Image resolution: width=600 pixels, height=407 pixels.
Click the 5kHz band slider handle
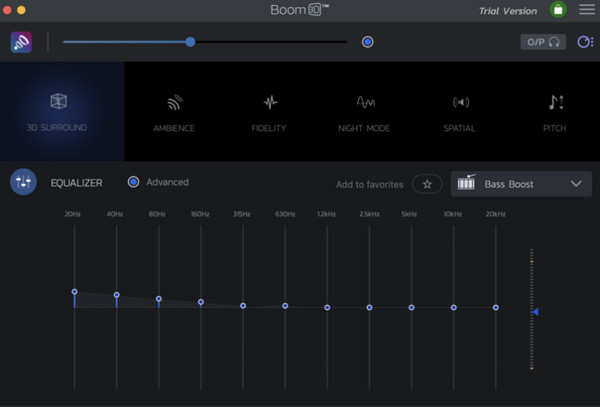[411, 308]
